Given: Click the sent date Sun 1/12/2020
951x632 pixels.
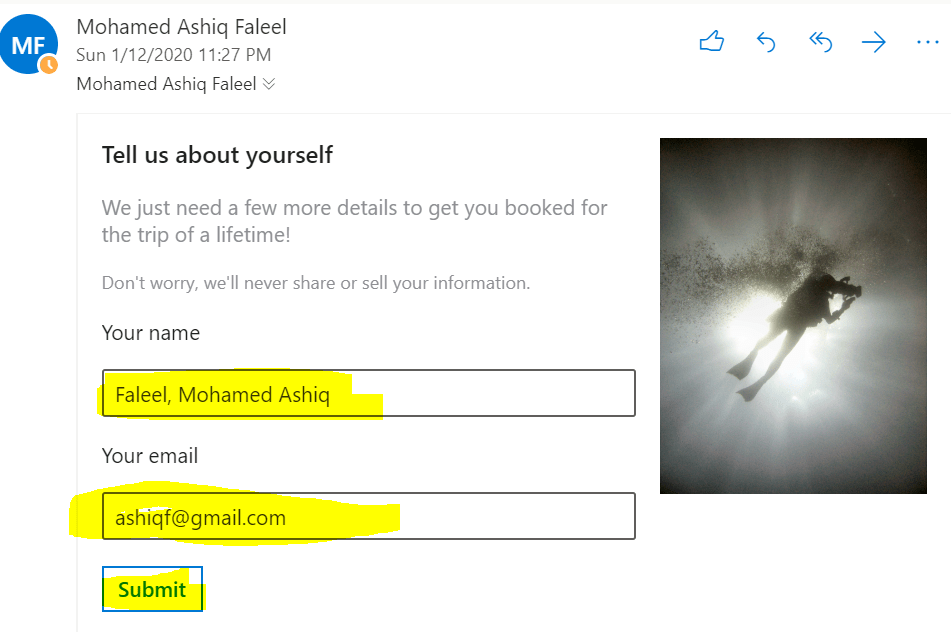Looking at the screenshot, I should click(x=173, y=55).
